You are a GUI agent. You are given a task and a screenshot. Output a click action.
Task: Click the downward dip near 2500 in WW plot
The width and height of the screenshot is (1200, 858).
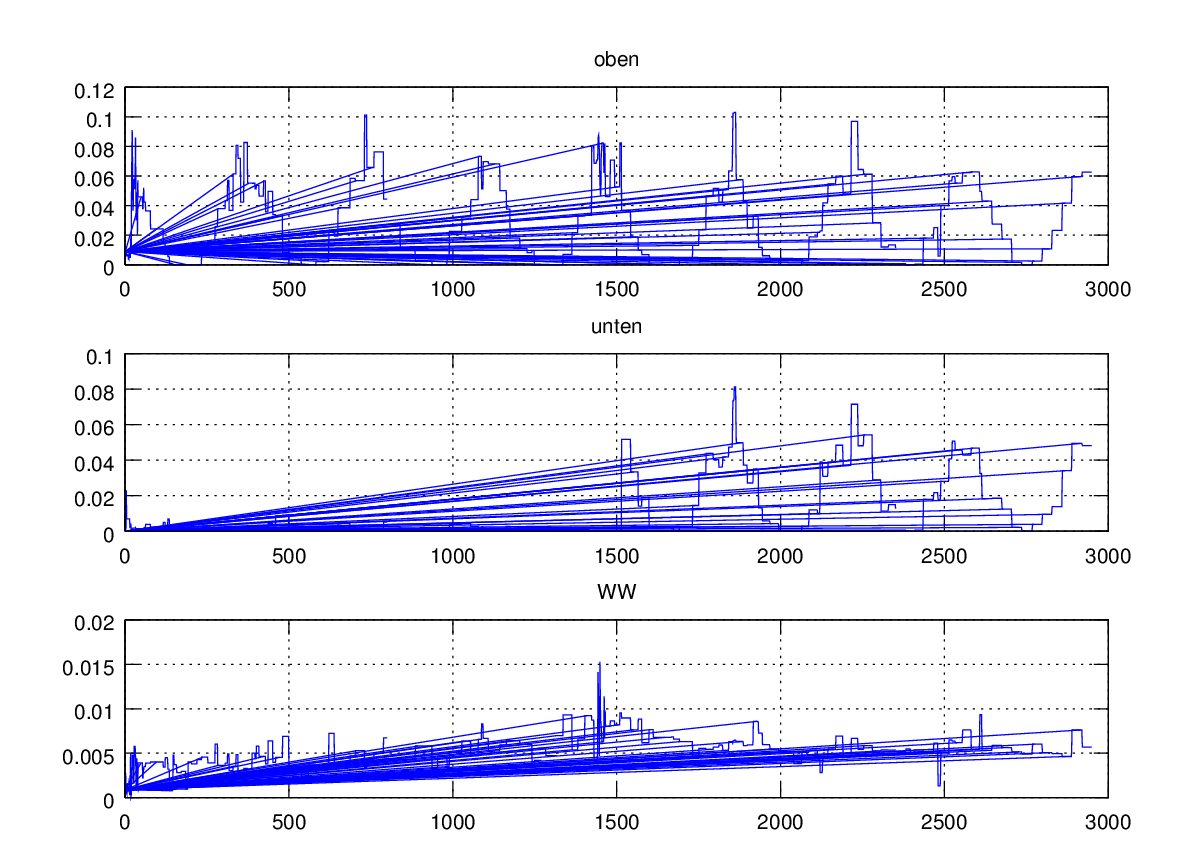click(939, 783)
